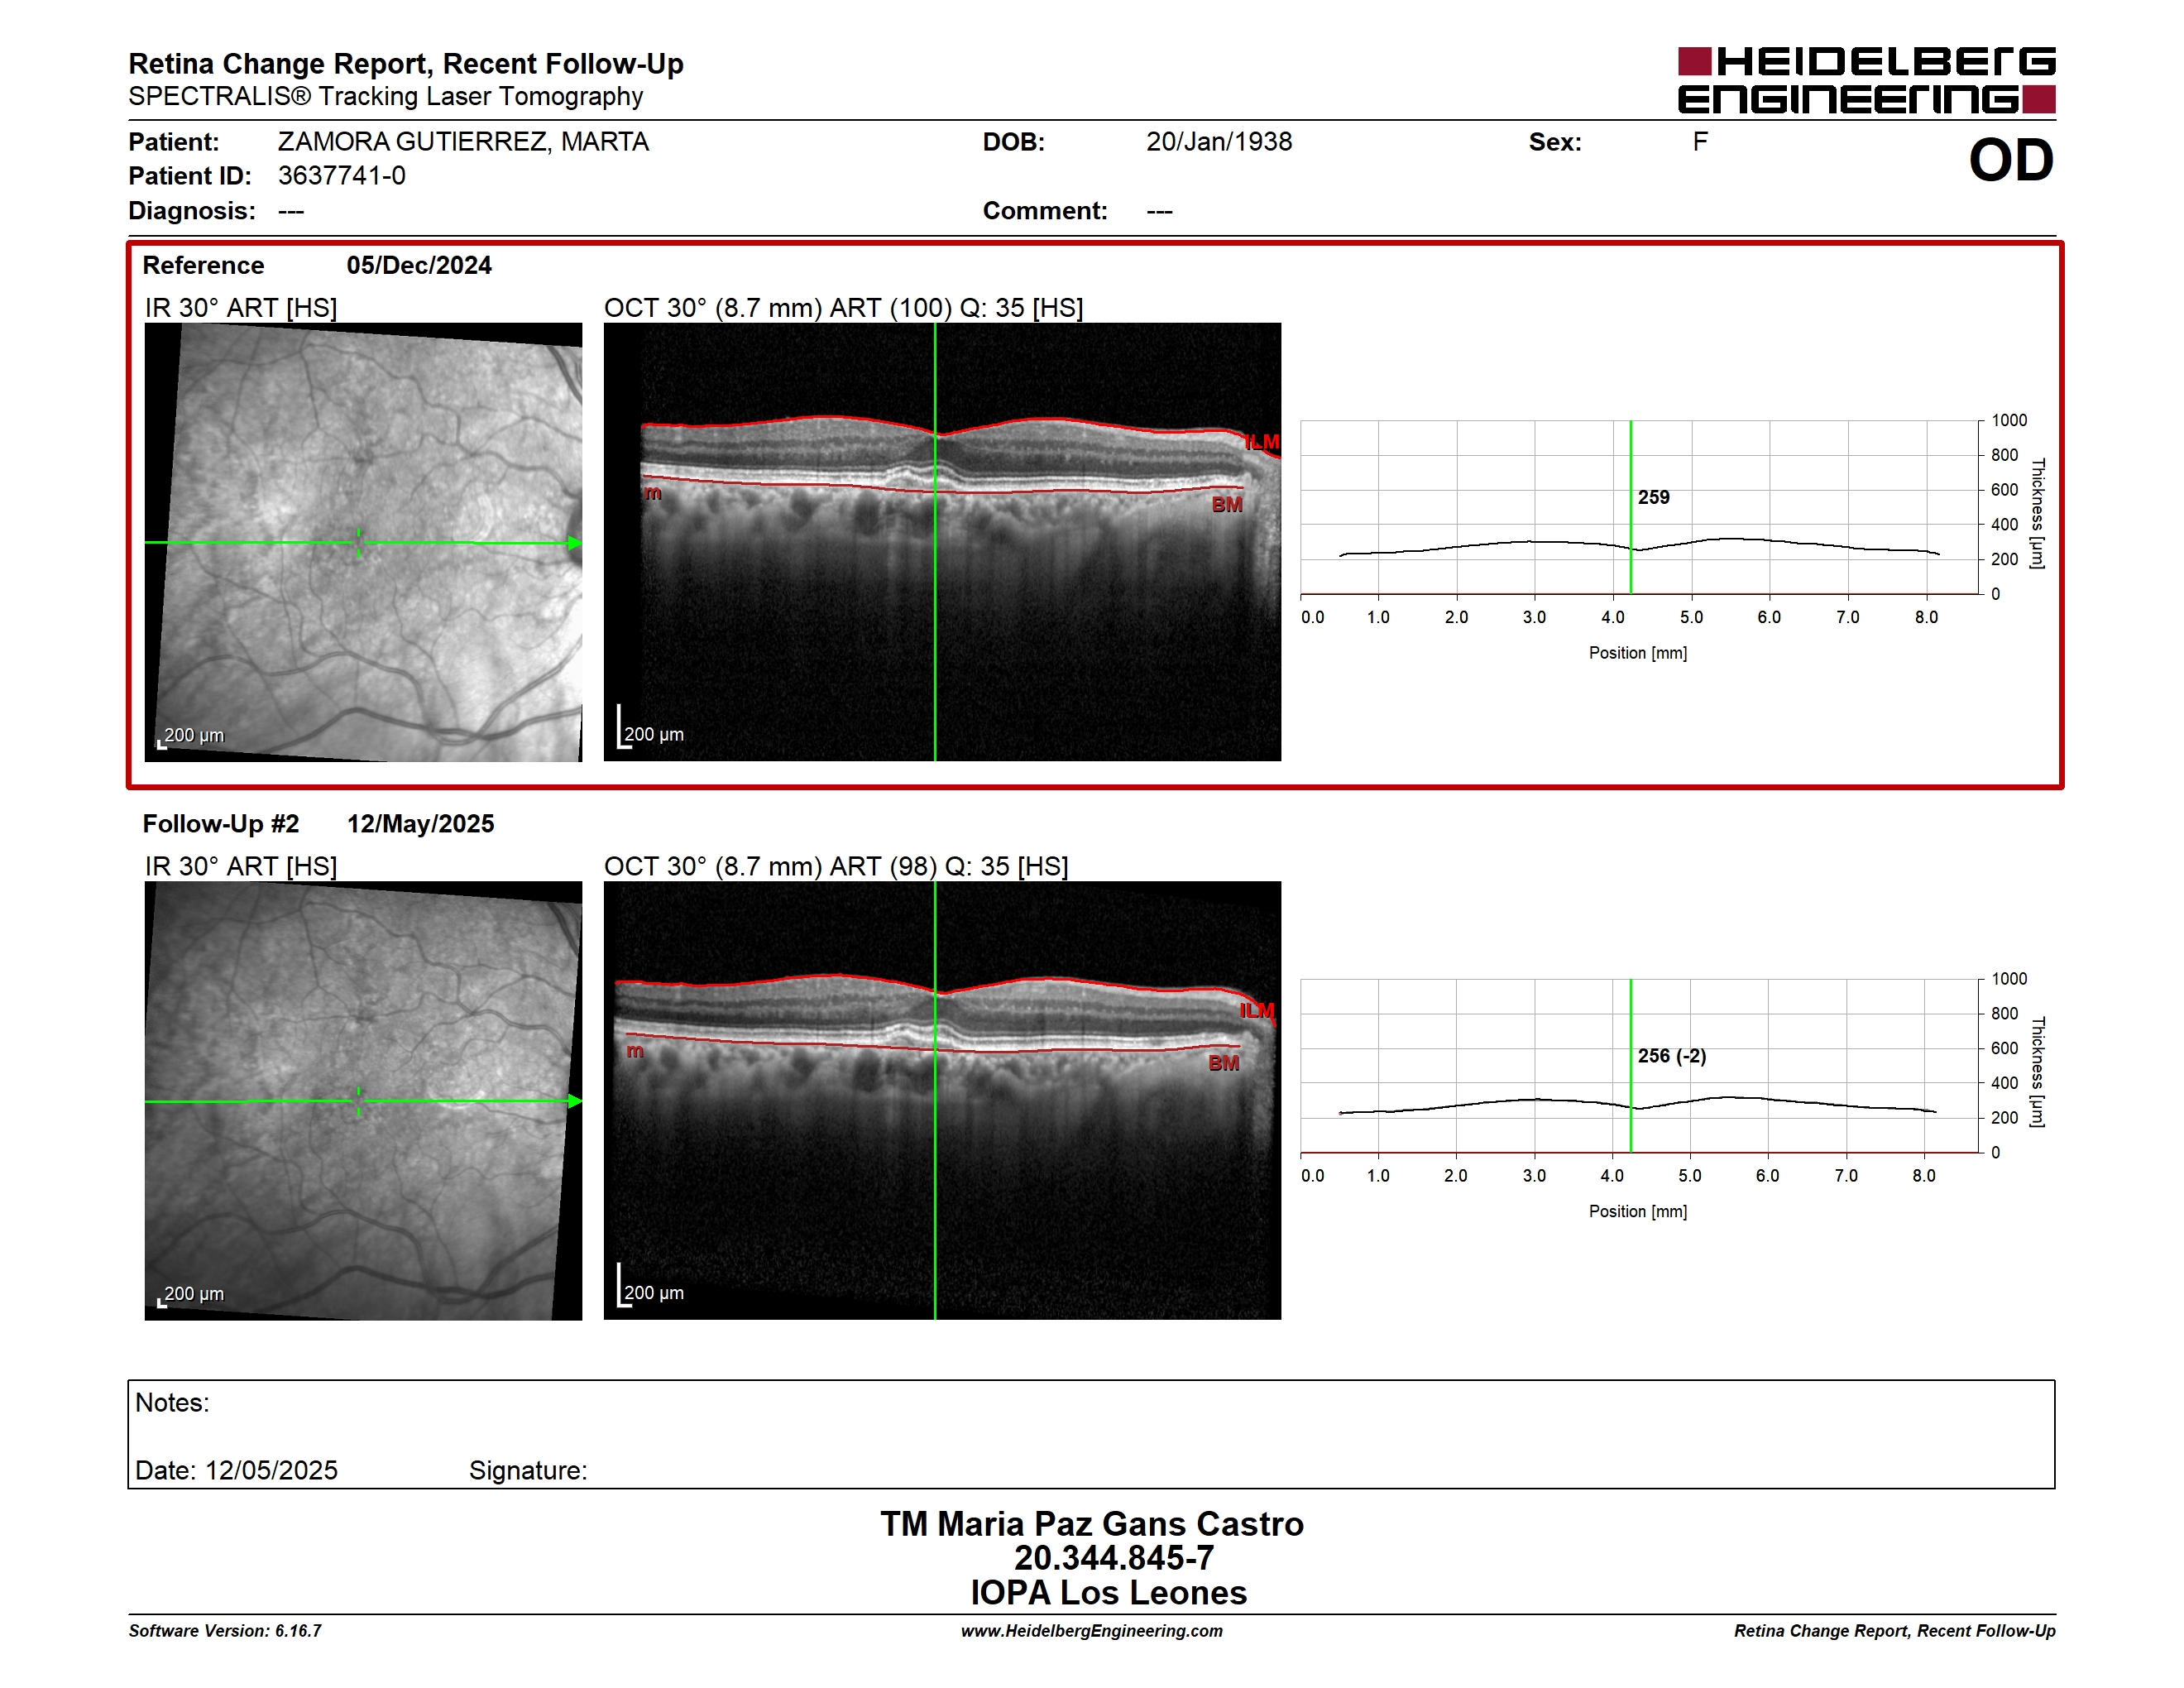Click the 200 µm scale bar in Follow-Up OCT
This screenshot has width=2184, height=1688.
650,1286
